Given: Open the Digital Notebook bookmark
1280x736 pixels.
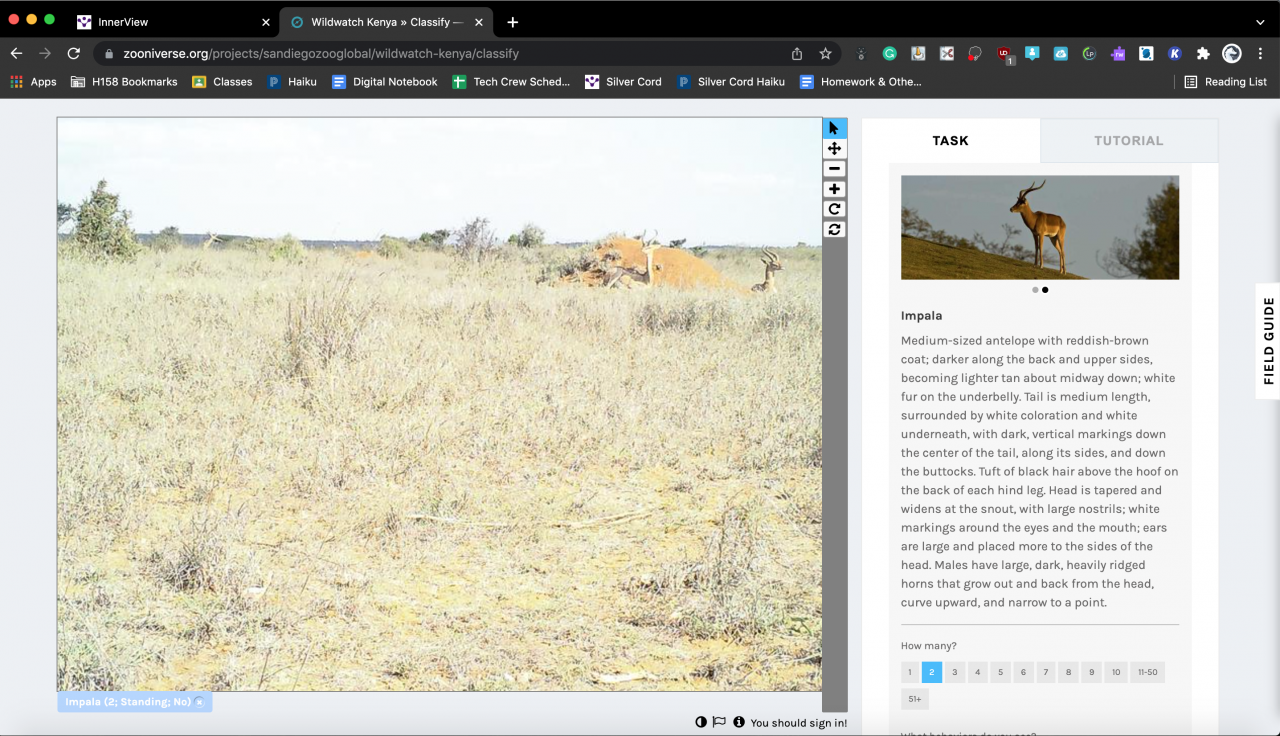Looking at the screenshot, I should click(x=385, y=82).
